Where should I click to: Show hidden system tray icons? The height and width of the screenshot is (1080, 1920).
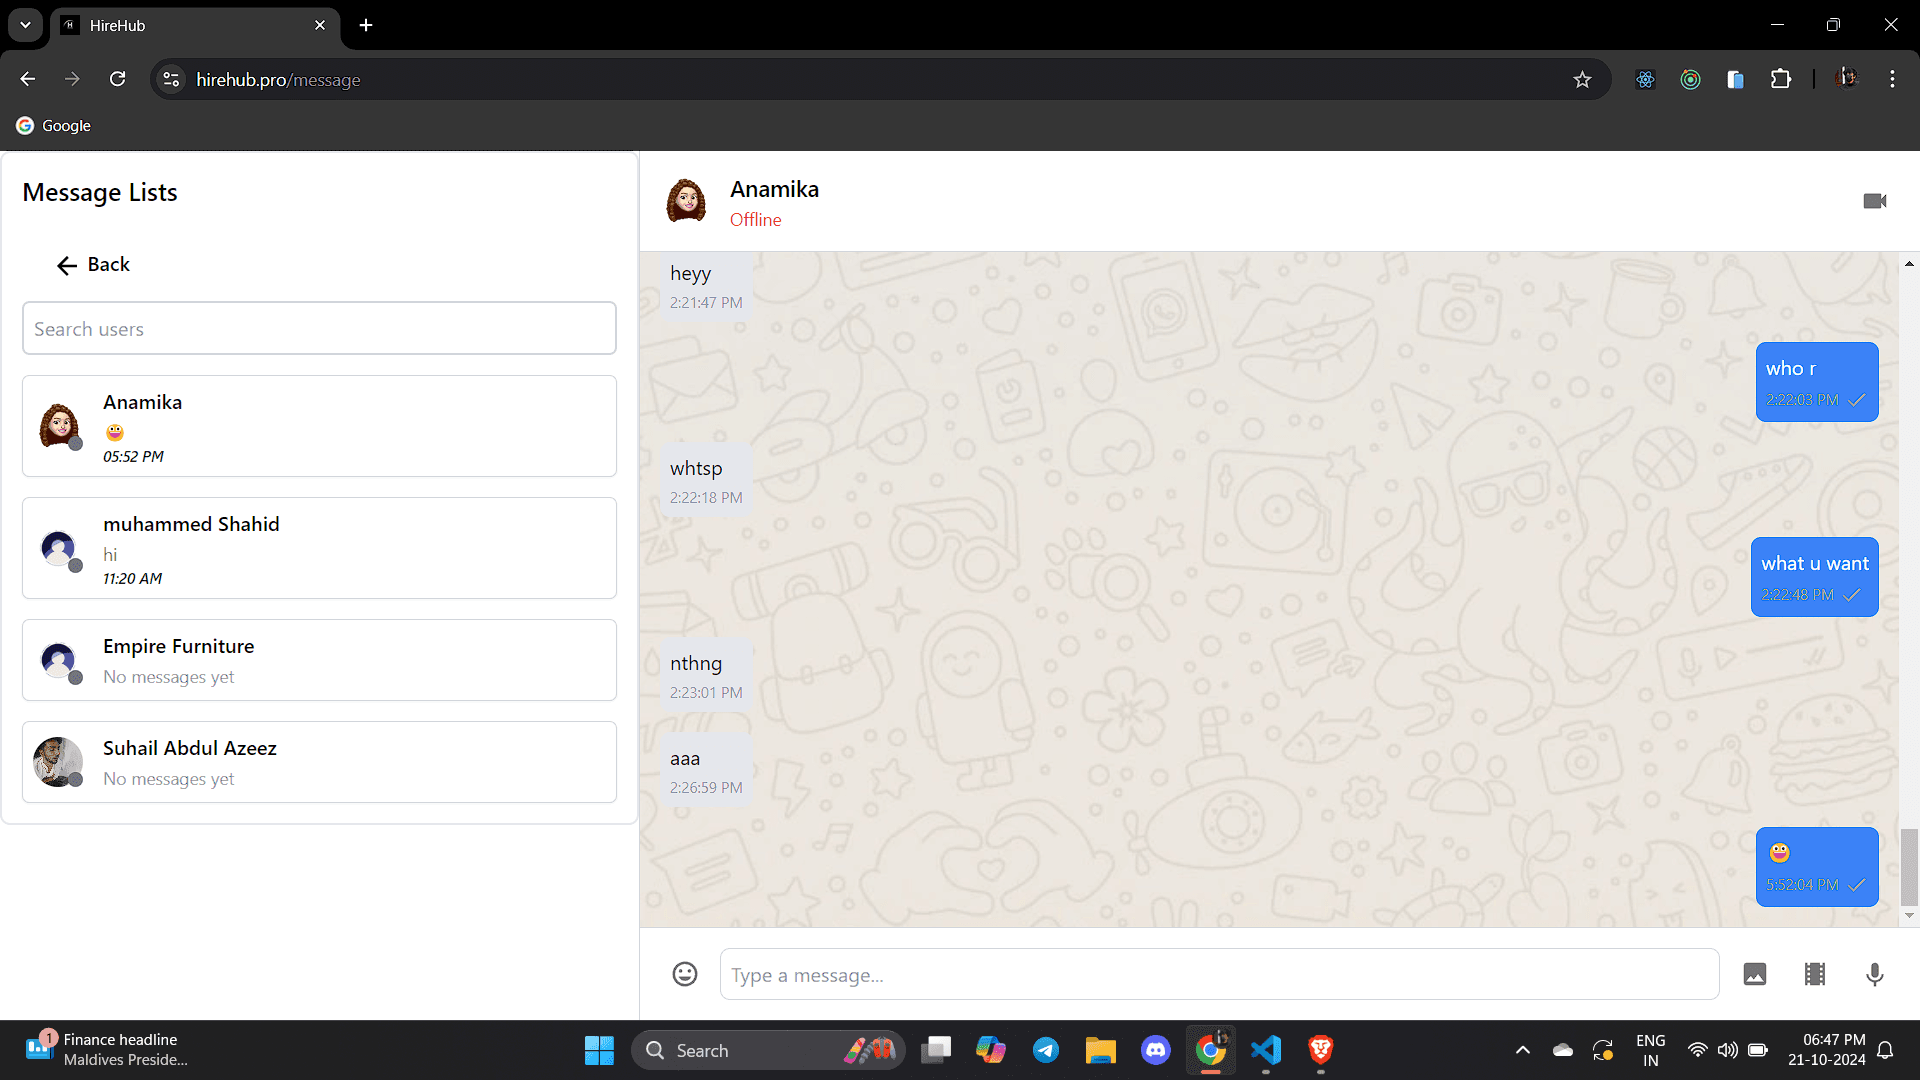click(1522, 1050)
